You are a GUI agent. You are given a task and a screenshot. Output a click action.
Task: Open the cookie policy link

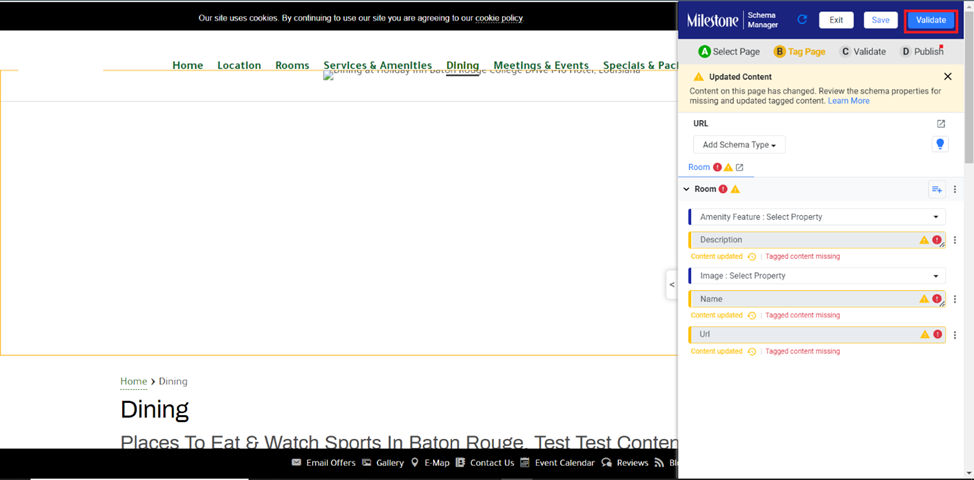499,18
